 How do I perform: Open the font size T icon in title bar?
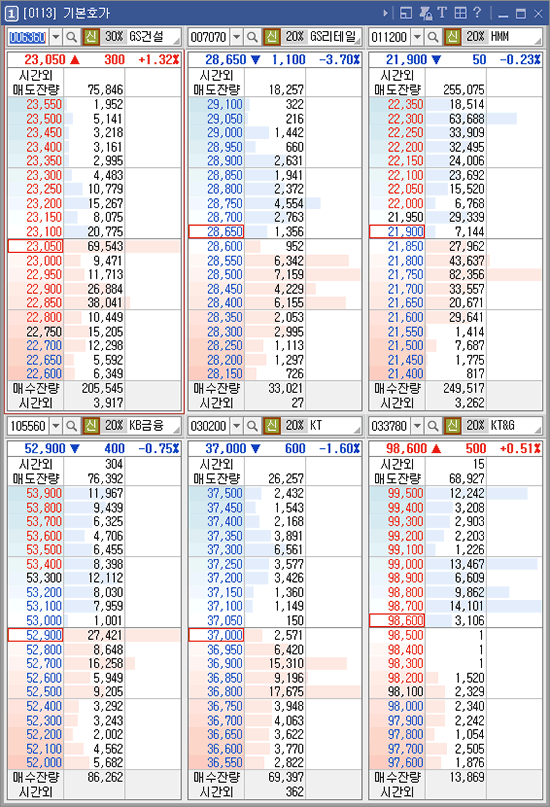(442, 12)
